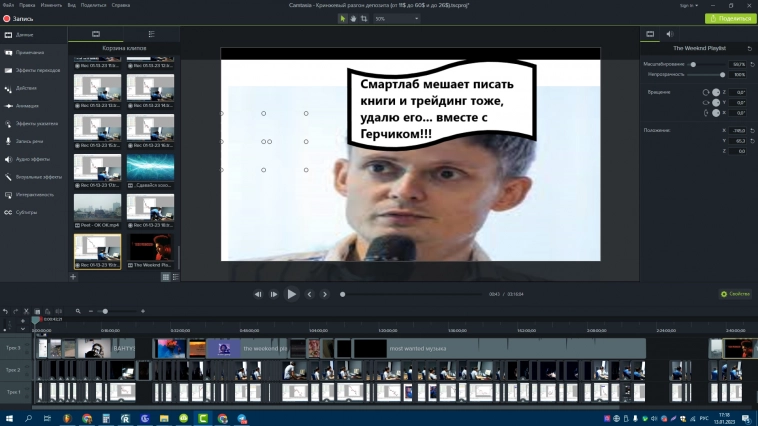The height and width of the screenshot is (426, 758).
Task: Open the Действия behaviors panel
Action: pyautogui.click(x=34, y=88)
